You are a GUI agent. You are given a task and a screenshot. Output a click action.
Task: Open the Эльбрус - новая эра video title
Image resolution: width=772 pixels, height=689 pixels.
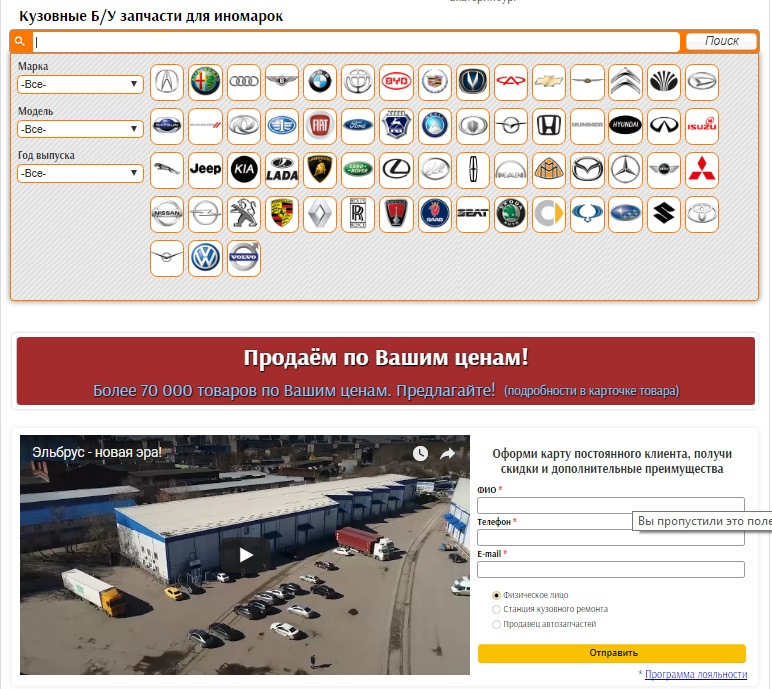(97, 452)
